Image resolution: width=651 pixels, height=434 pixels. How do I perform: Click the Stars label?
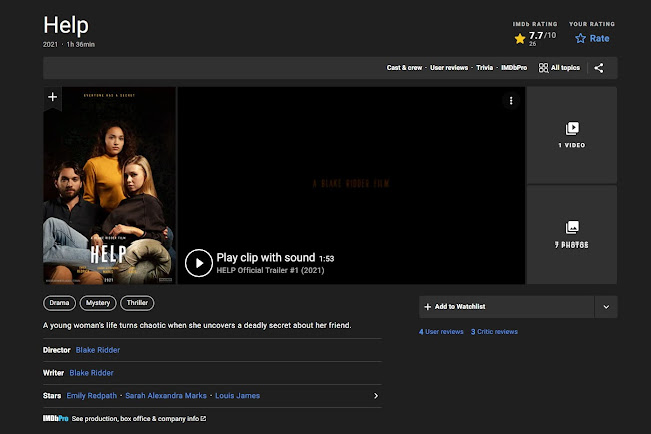(52, 396)
